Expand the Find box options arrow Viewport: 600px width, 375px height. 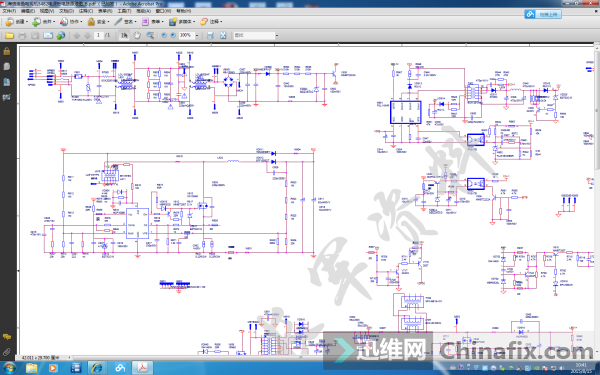click(x=277, y=36)
